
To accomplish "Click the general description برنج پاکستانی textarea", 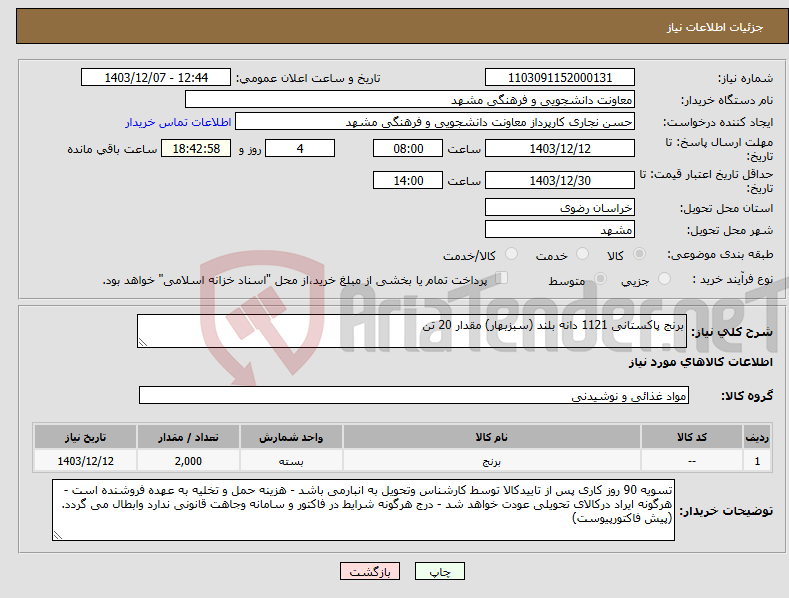I will [x=412, y=331].
